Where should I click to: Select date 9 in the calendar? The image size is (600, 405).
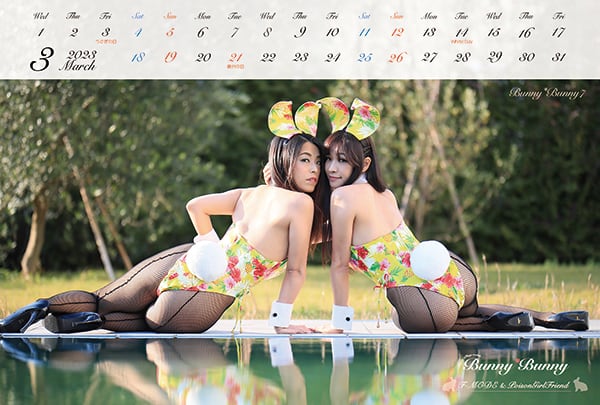(x=300, y=32)
